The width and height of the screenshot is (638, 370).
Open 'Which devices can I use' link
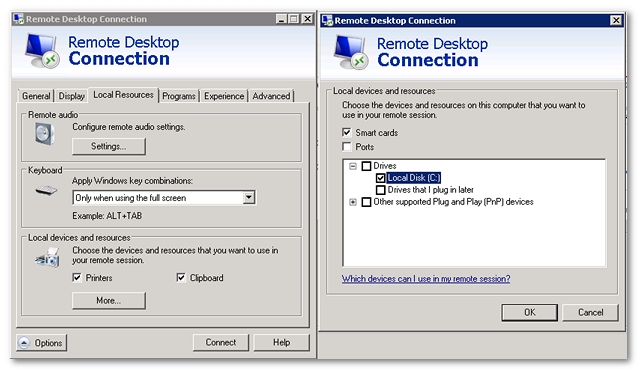(426, 279)
